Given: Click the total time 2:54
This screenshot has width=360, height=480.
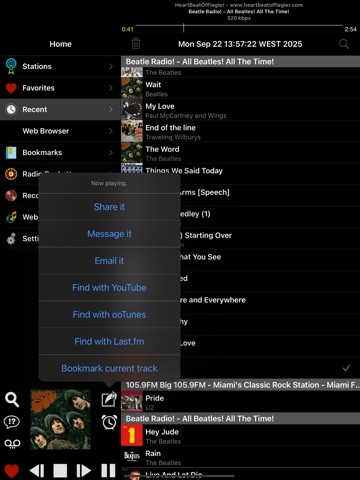Looking at the screenshot, I should (x=350, y=29).
